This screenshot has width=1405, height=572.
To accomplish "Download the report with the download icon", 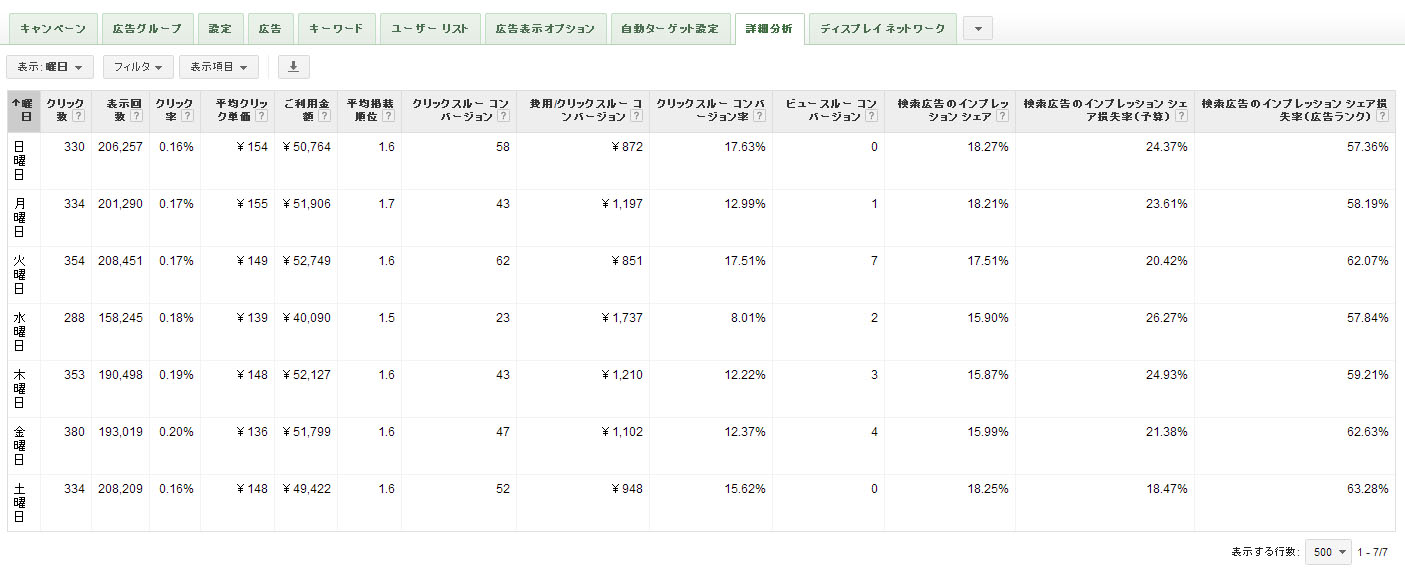I will 293,67.
